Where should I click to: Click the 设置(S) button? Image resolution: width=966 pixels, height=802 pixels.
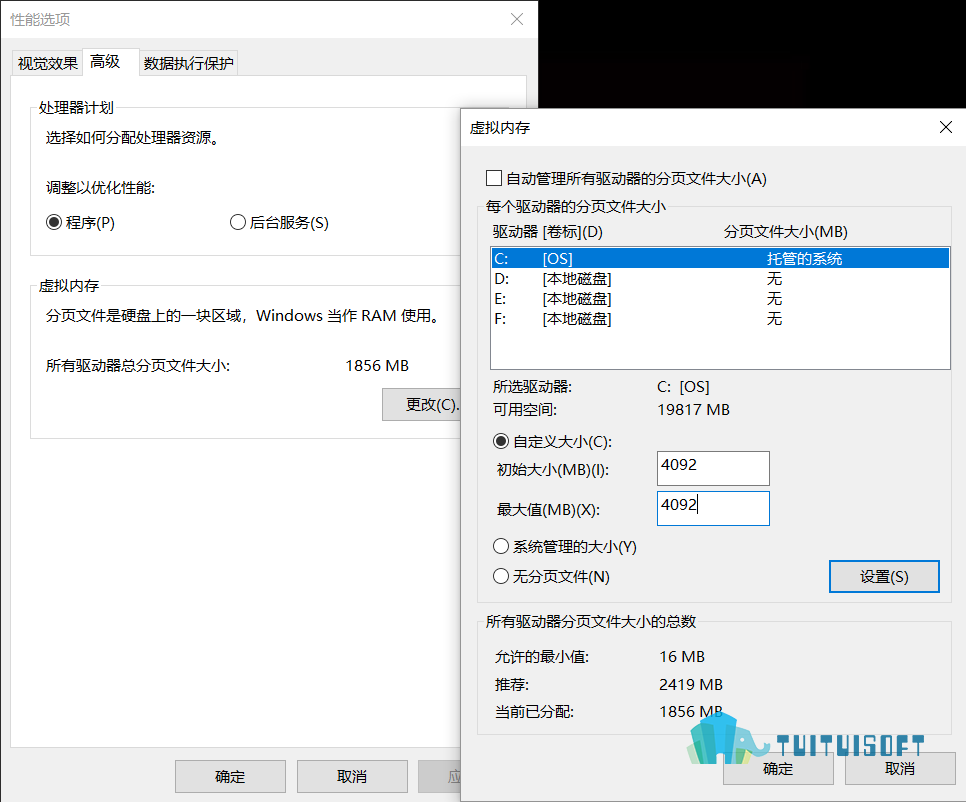click(x=884, y=577)
